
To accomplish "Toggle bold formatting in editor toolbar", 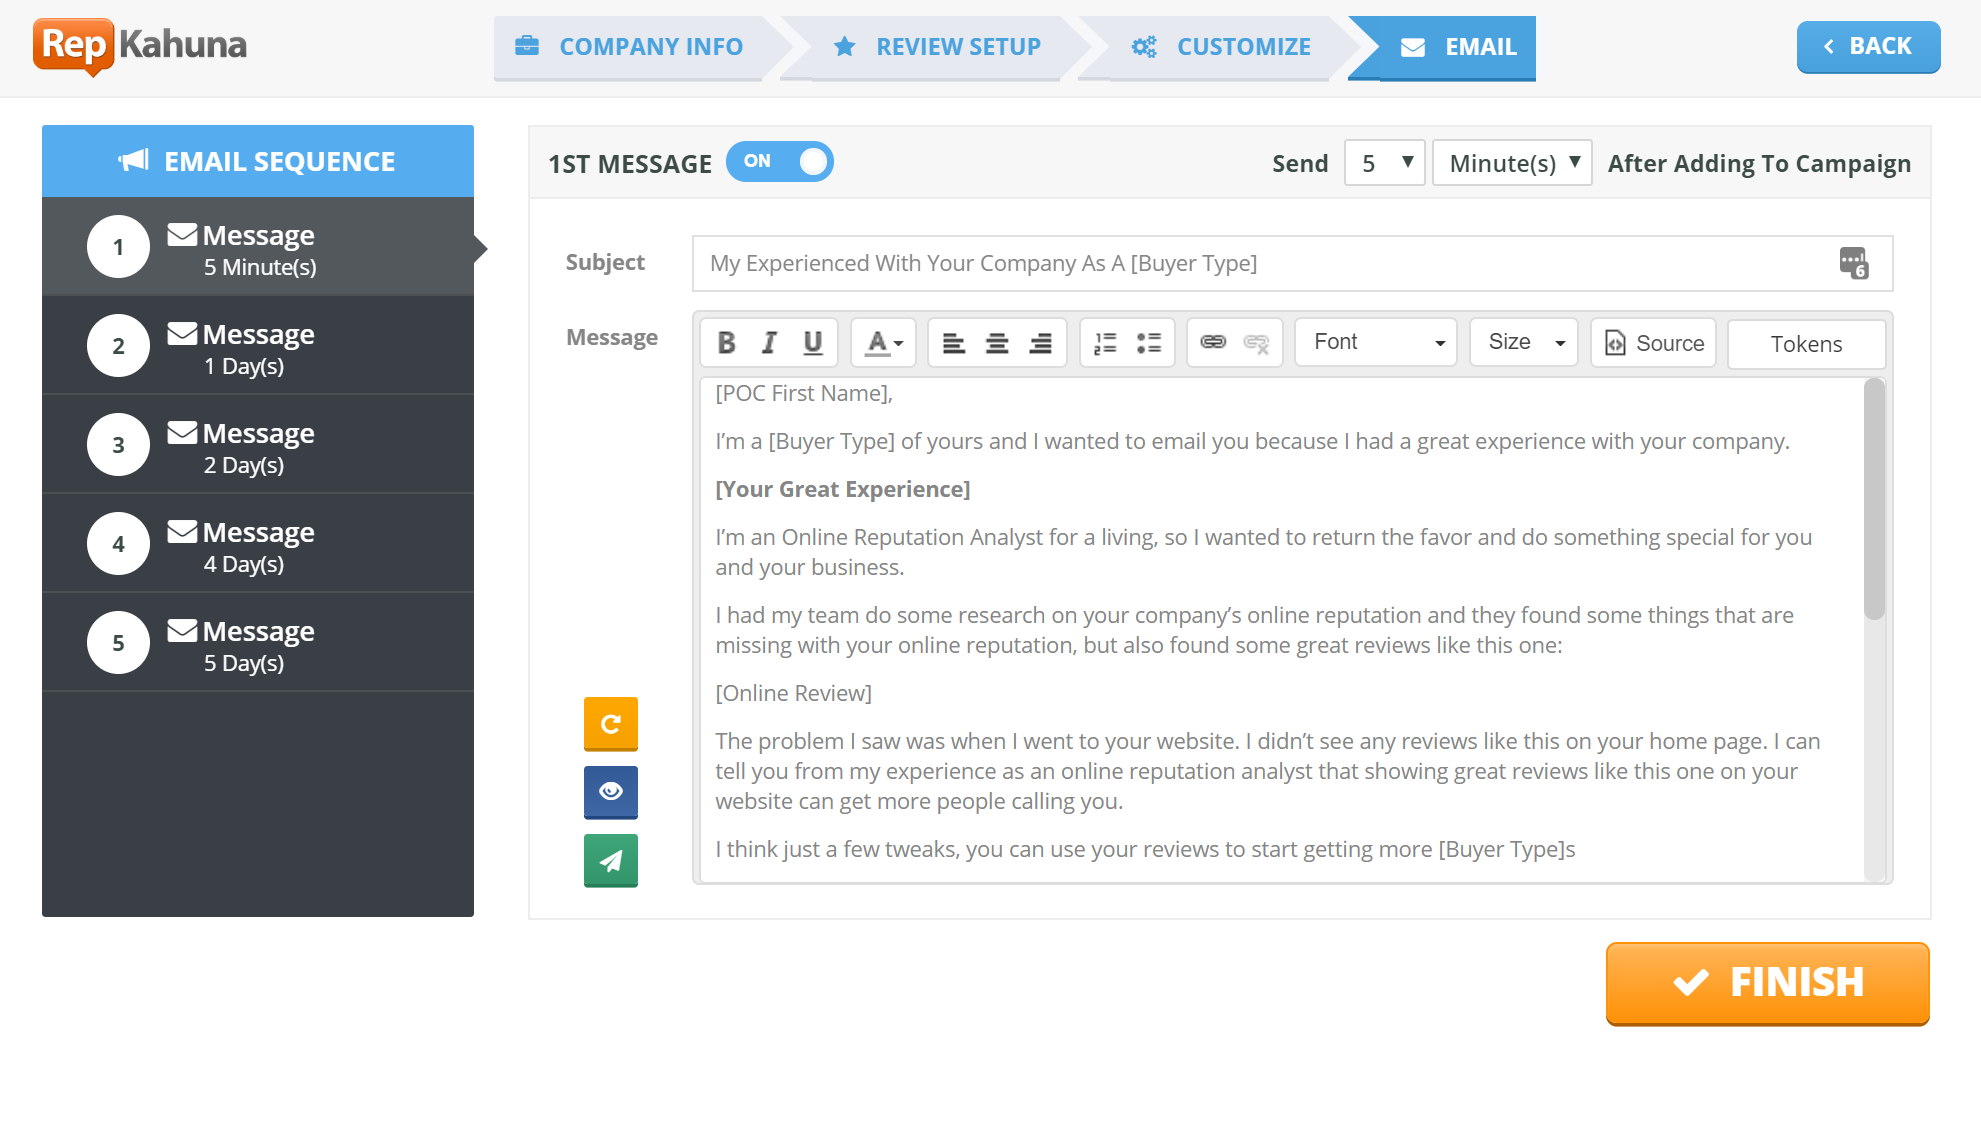I will (727, 343).
